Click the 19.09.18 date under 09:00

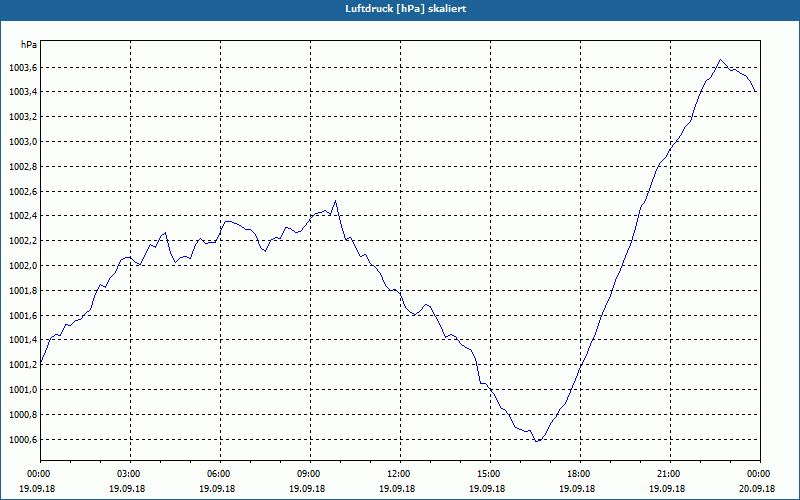(307, 488)
